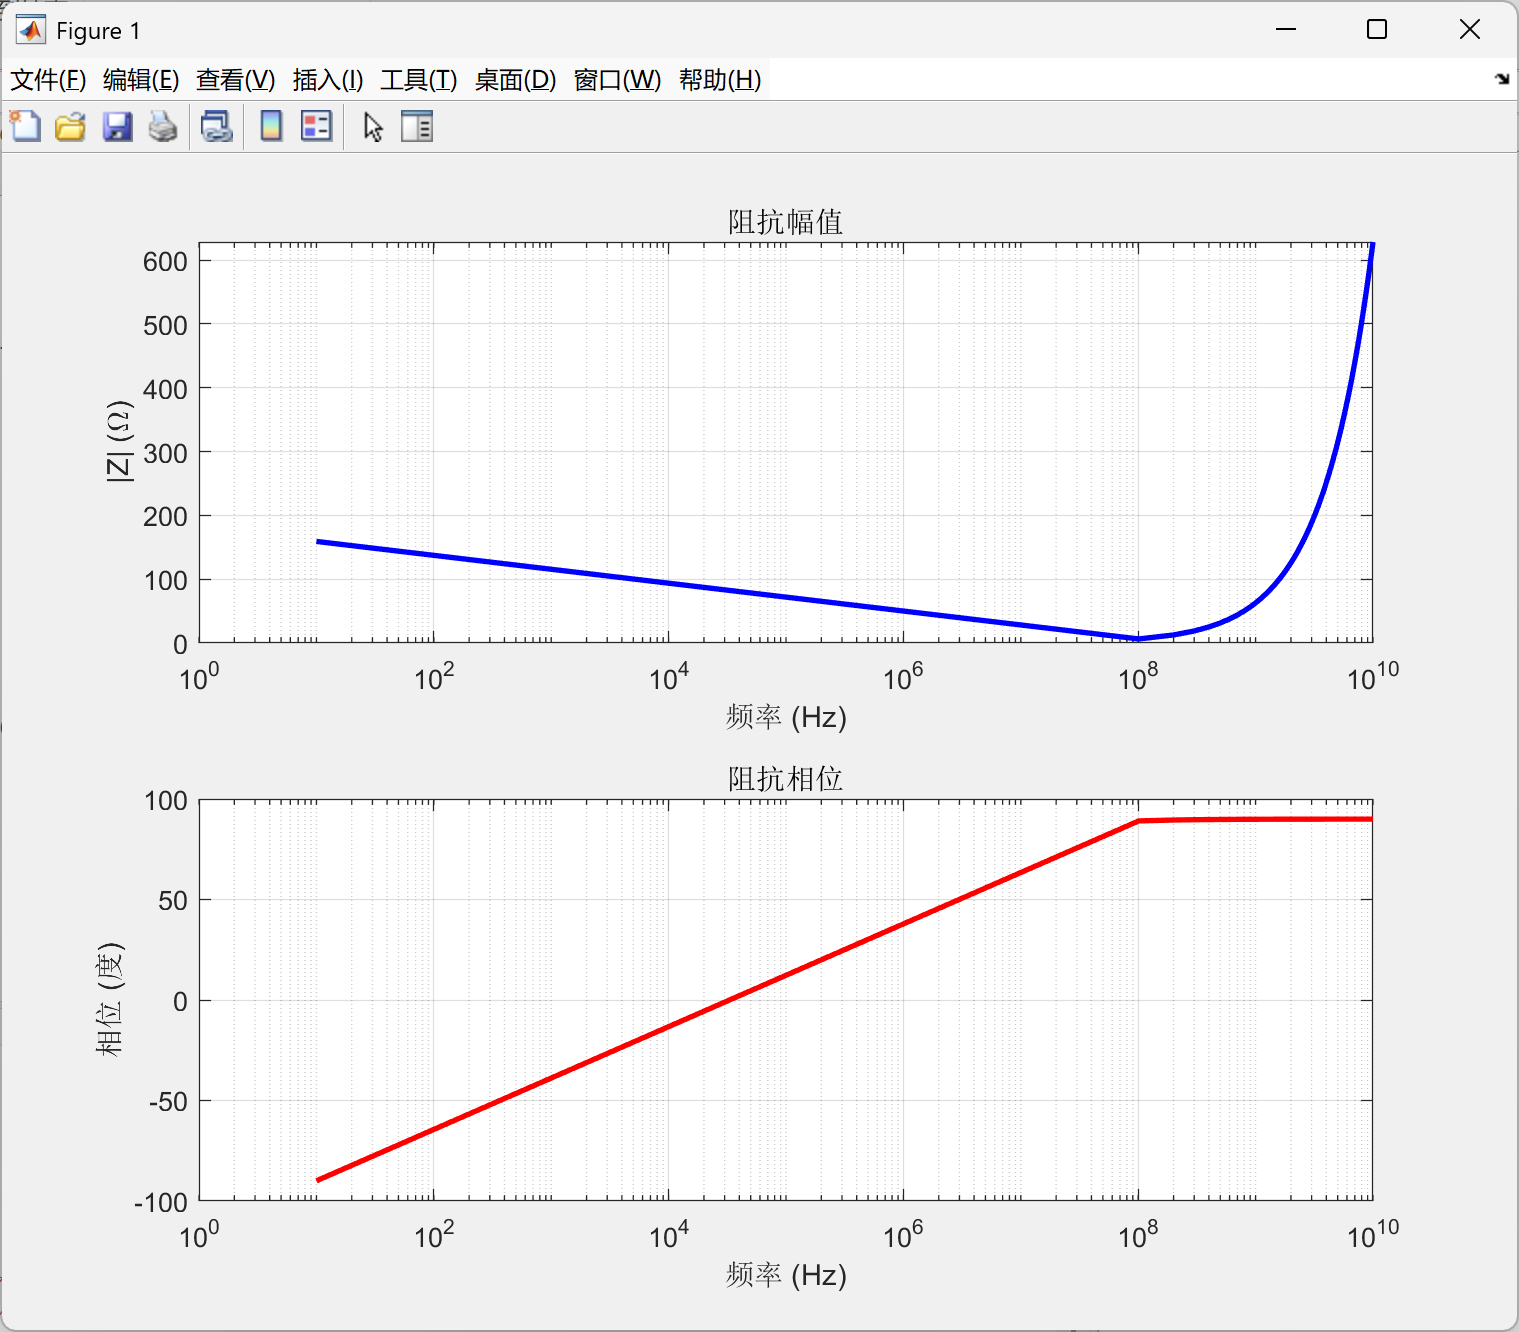Dock the figure using the top-right arrow

coord(1501,79)
